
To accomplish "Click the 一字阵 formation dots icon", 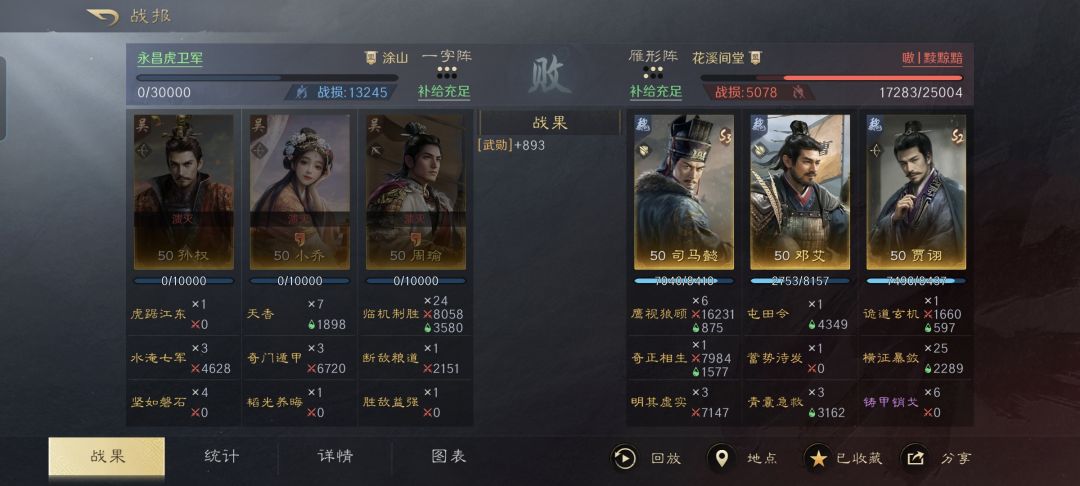I will (x=446, y=72).
